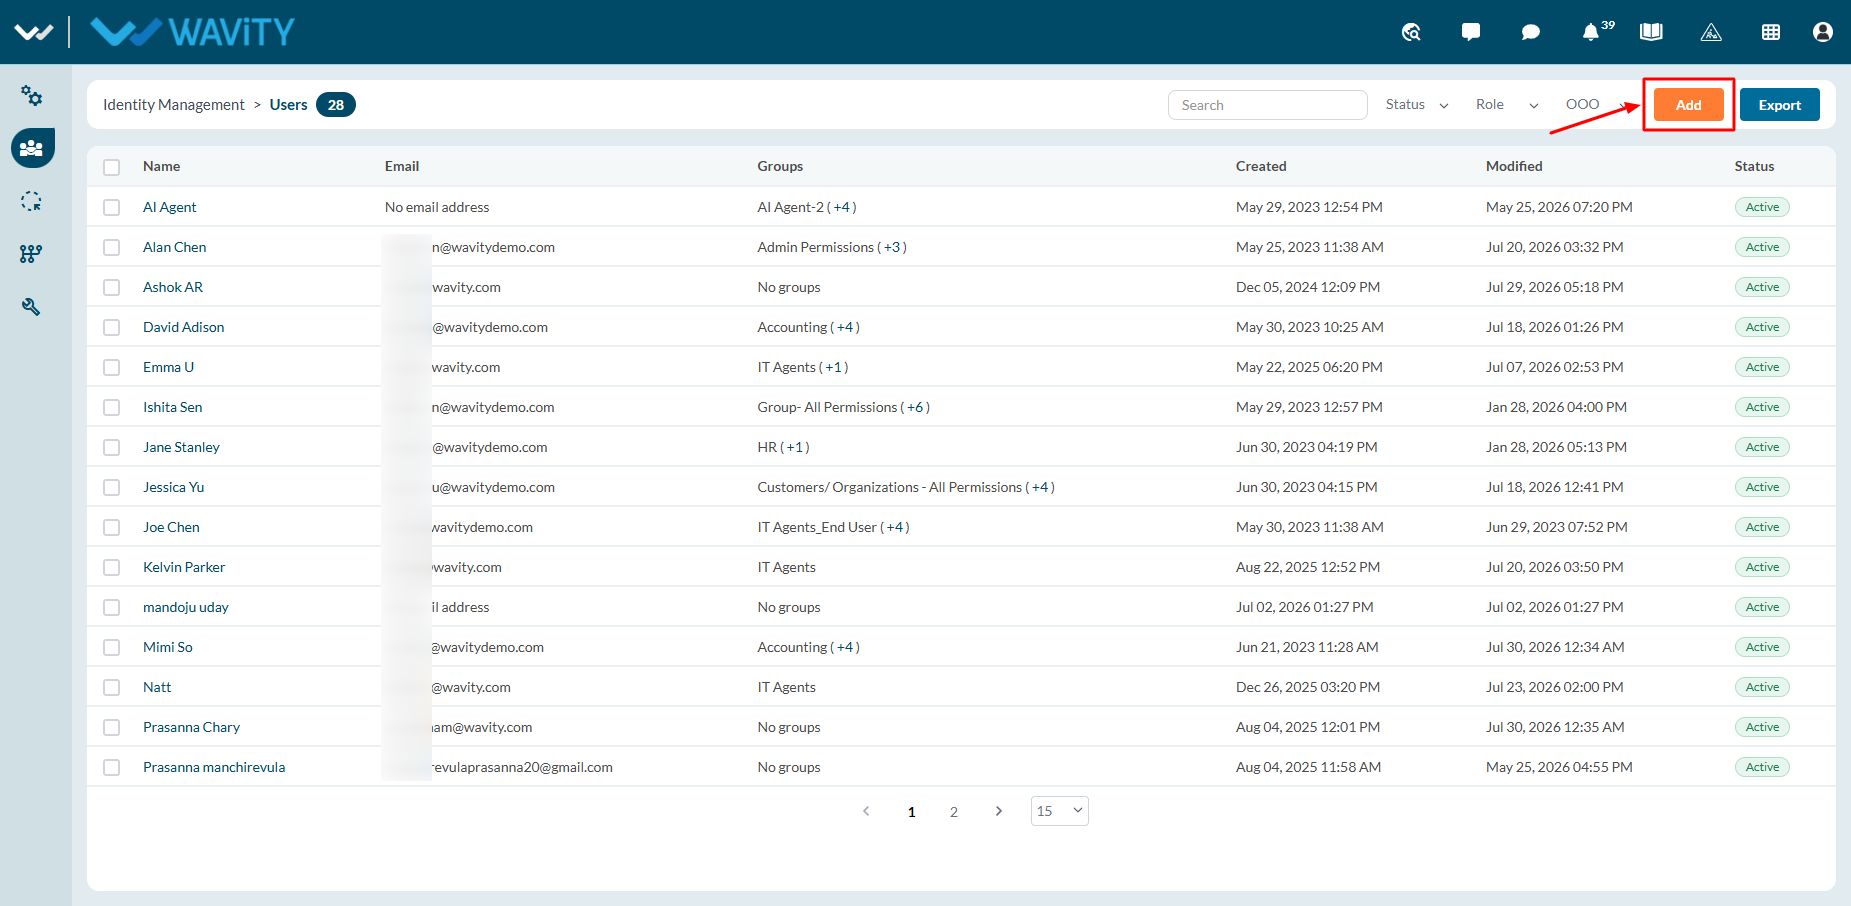Open the user profile avatar icon
Viewport: 1851px width, 906px height.
coord(1823,32)
